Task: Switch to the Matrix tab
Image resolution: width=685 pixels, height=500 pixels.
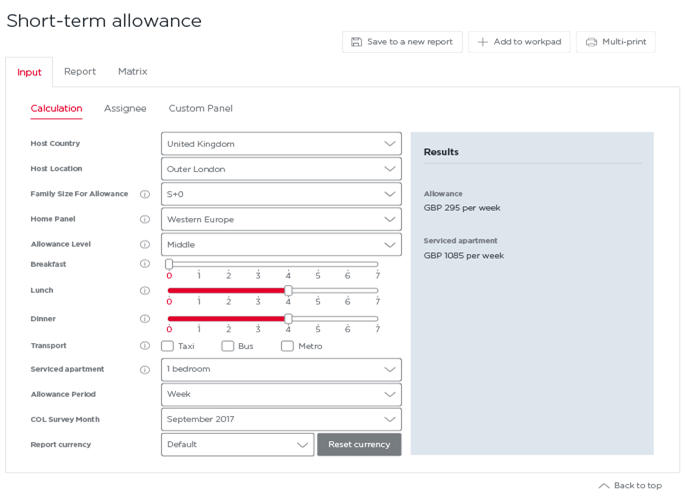Action: point(133,72)
